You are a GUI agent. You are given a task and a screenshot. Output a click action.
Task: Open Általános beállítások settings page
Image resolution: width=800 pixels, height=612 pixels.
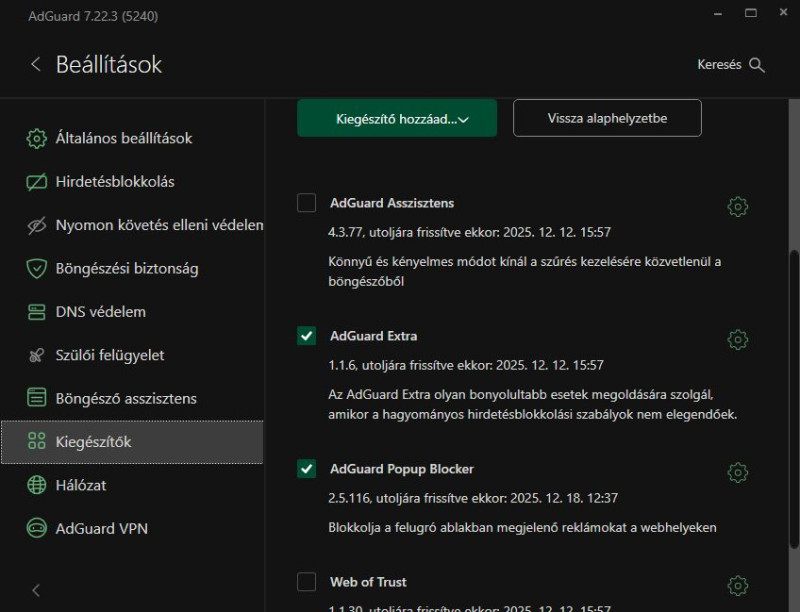pyautogui.click(x=123, y=138)
